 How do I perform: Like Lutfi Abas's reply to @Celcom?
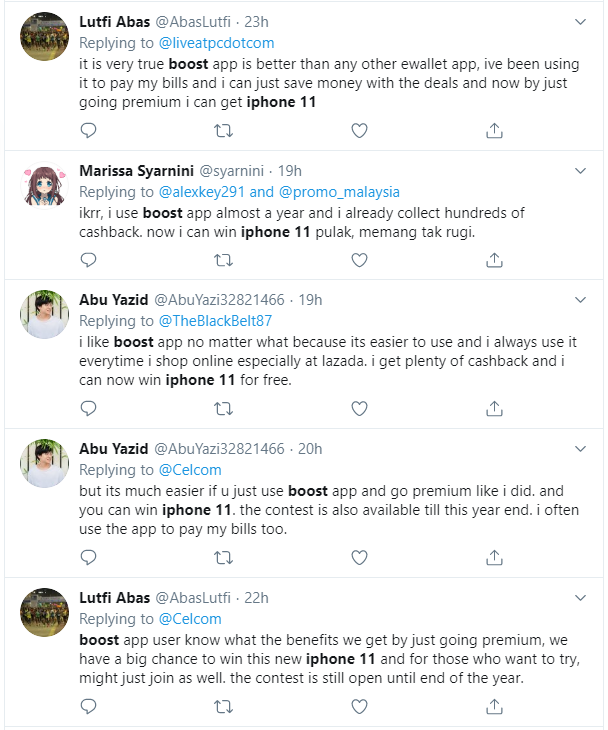point(359,705)
